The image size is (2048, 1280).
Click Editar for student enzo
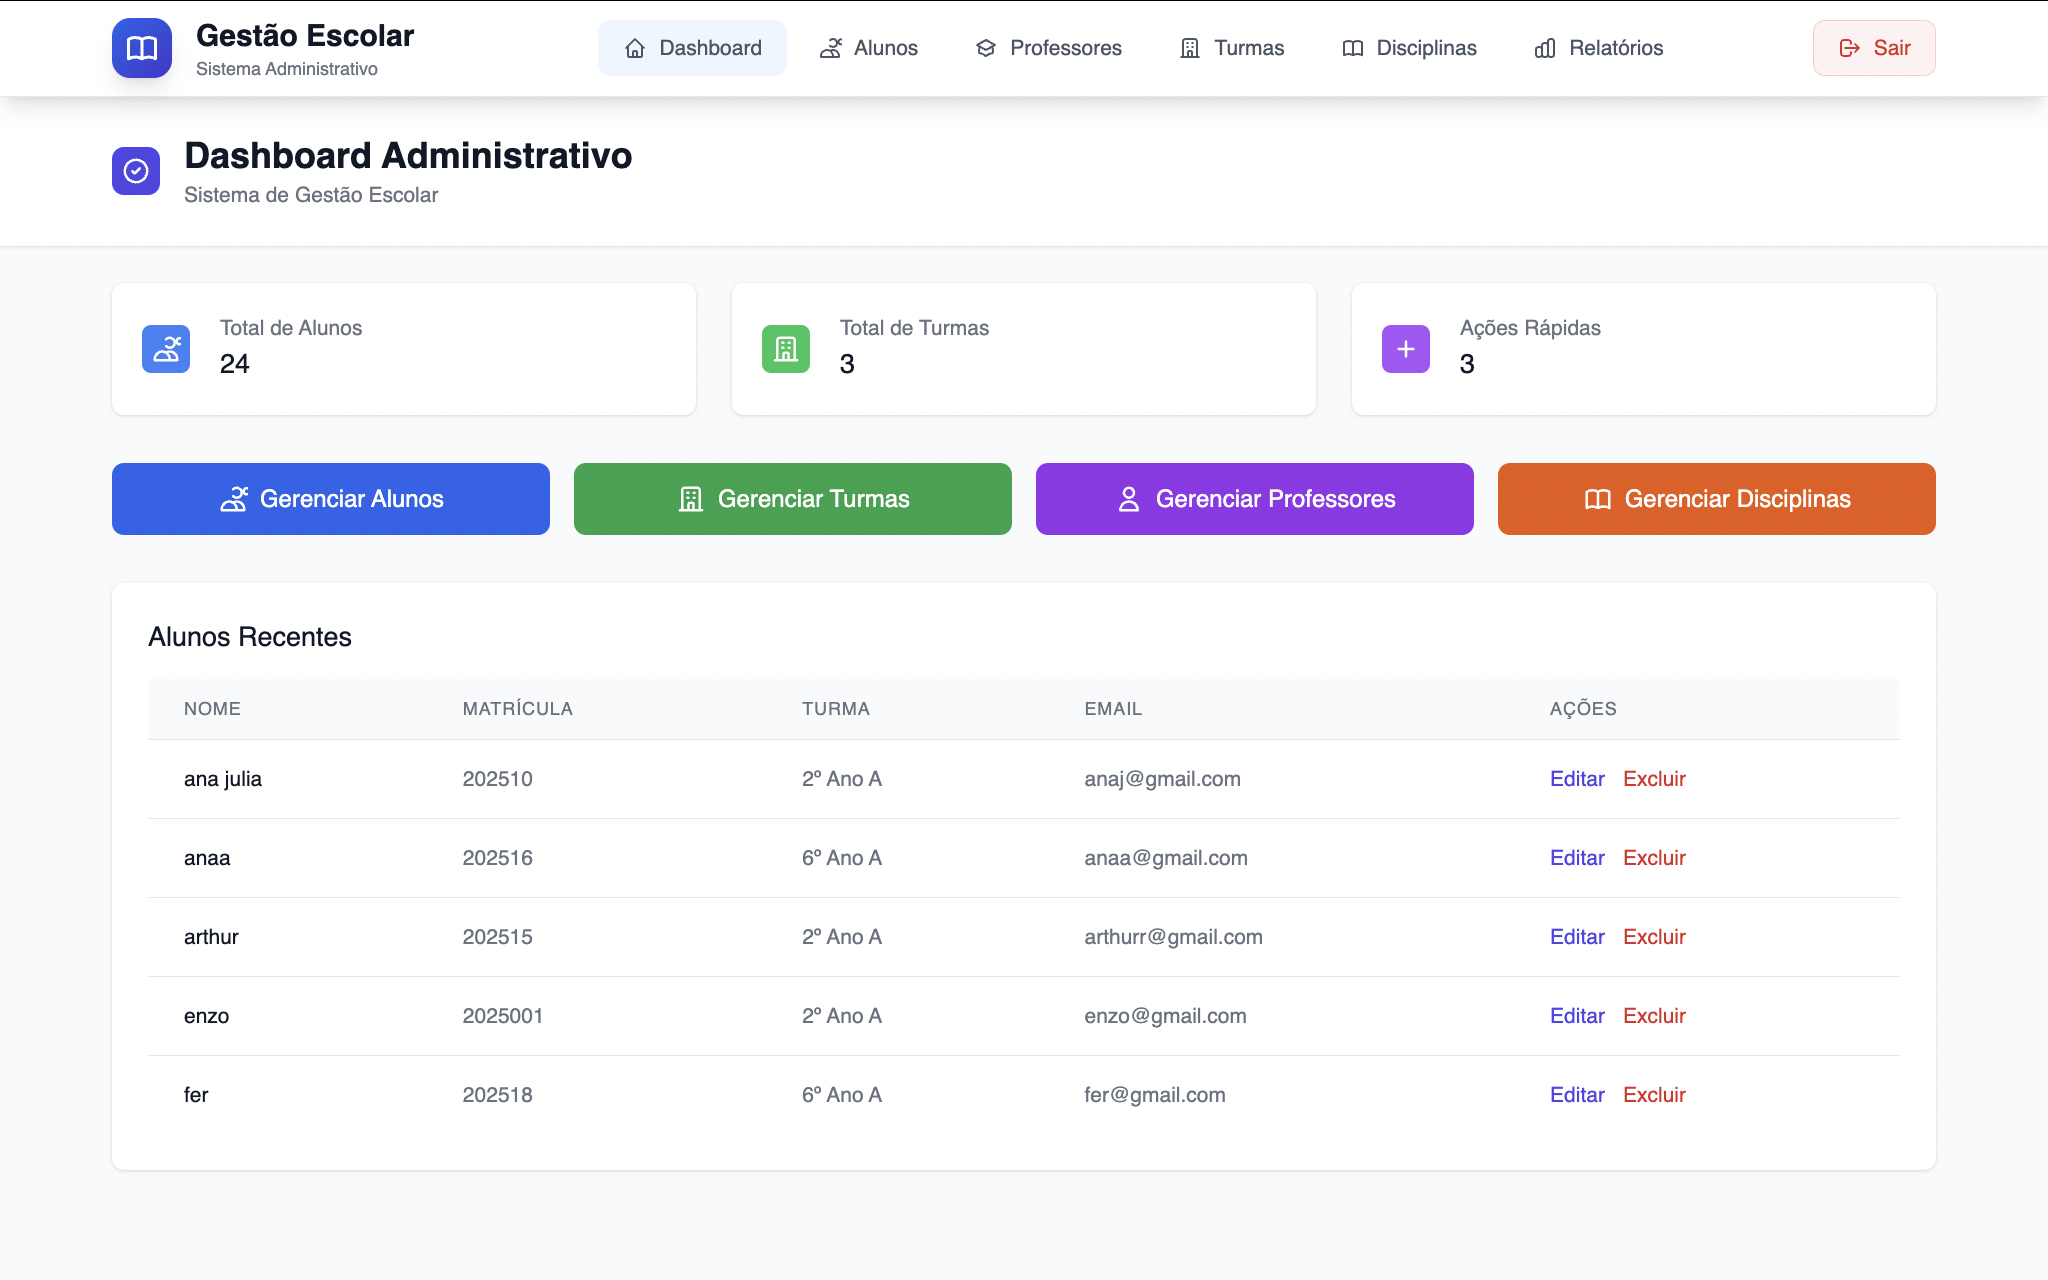pyautogui.click(x=1576, y=1016)
